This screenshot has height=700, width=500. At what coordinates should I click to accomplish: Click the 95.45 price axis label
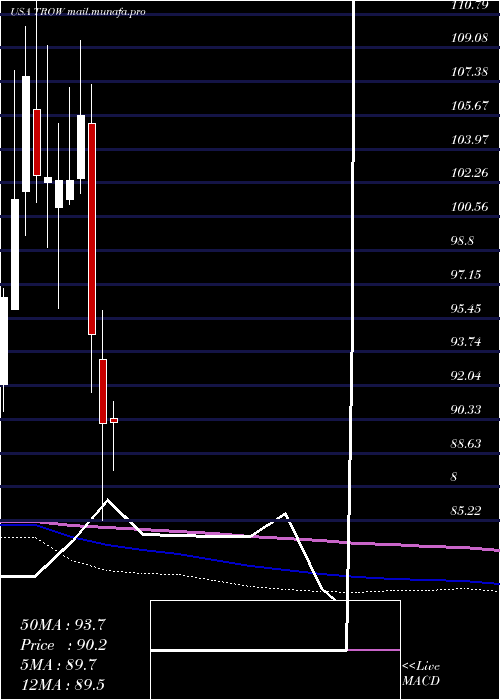click(x=466, y=308)
